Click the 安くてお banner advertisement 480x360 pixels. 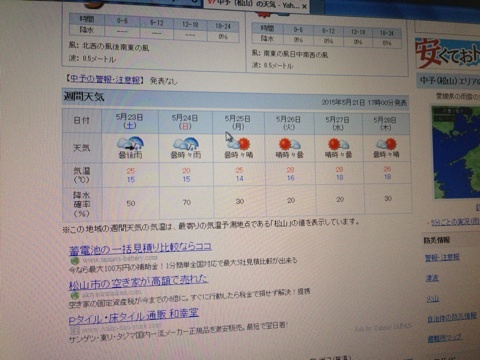[447, 53]
